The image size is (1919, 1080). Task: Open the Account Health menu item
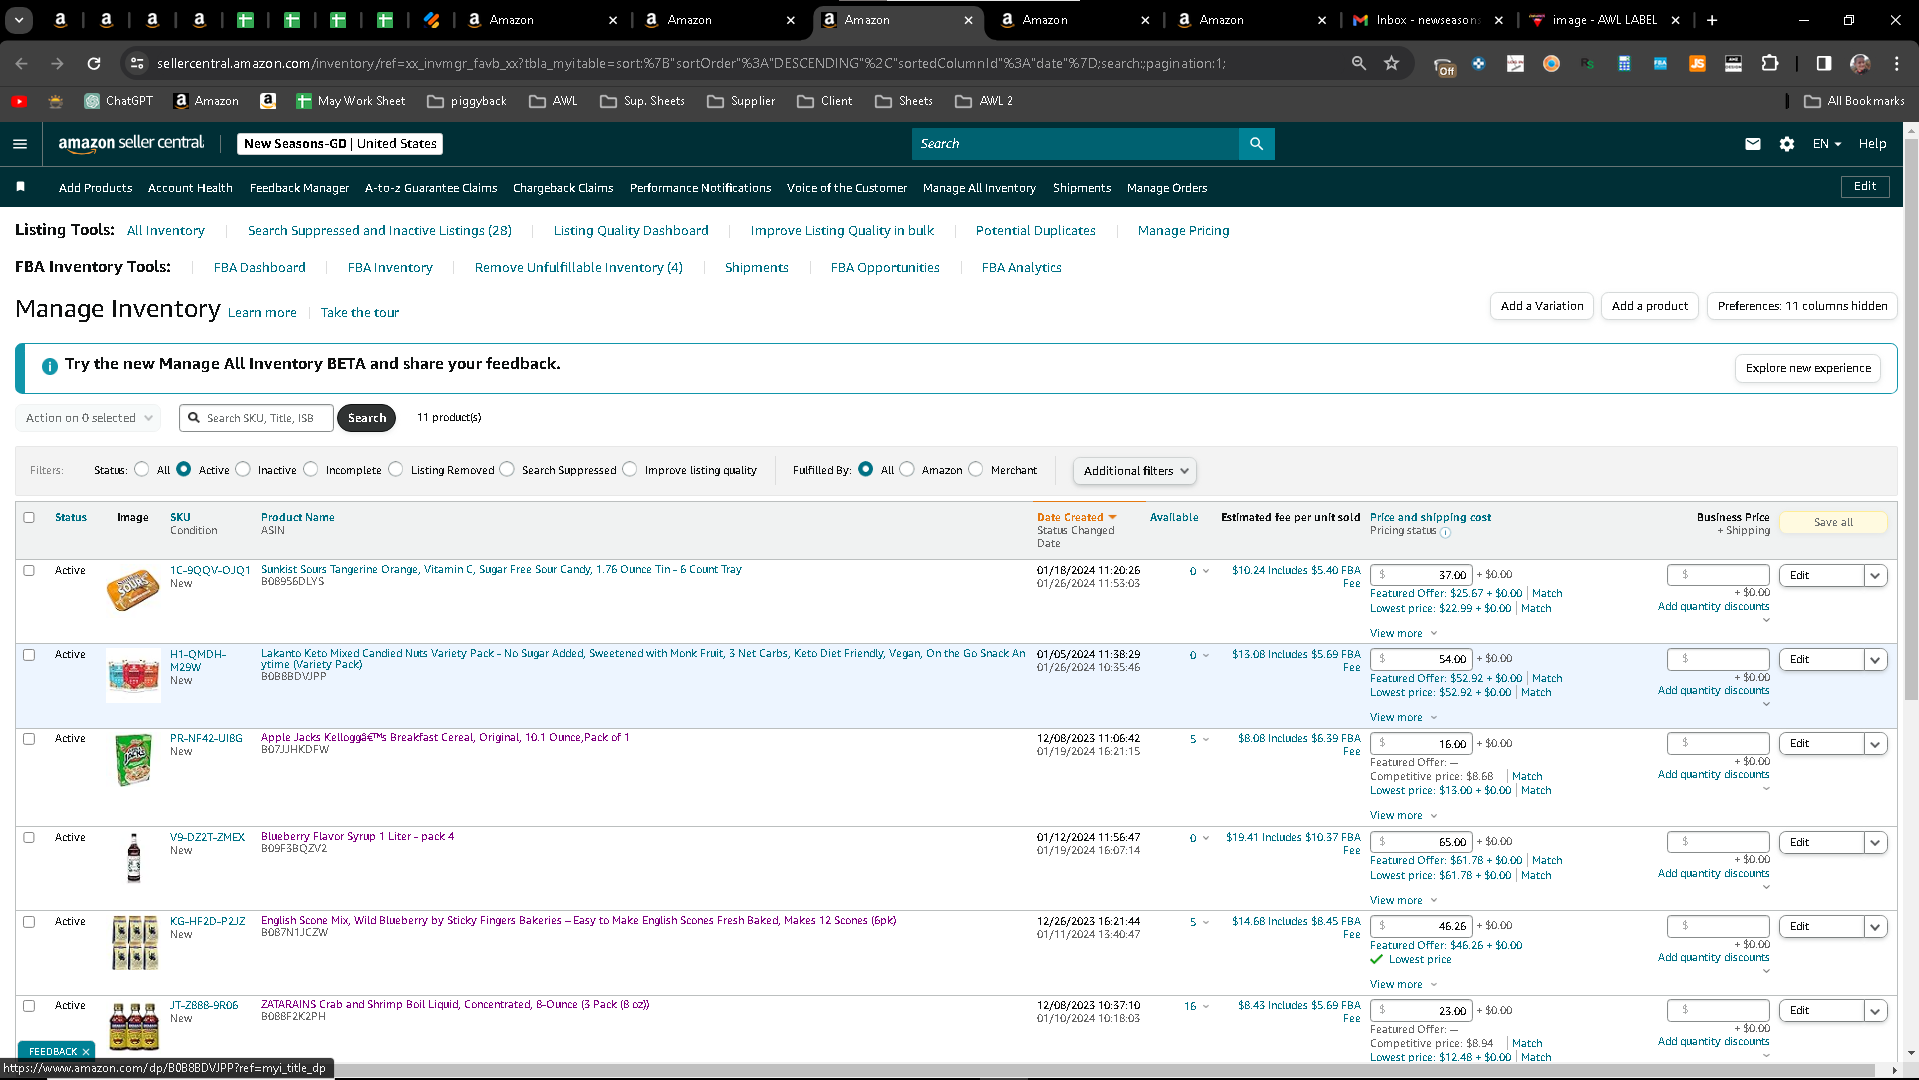click(x=190, y=188)
